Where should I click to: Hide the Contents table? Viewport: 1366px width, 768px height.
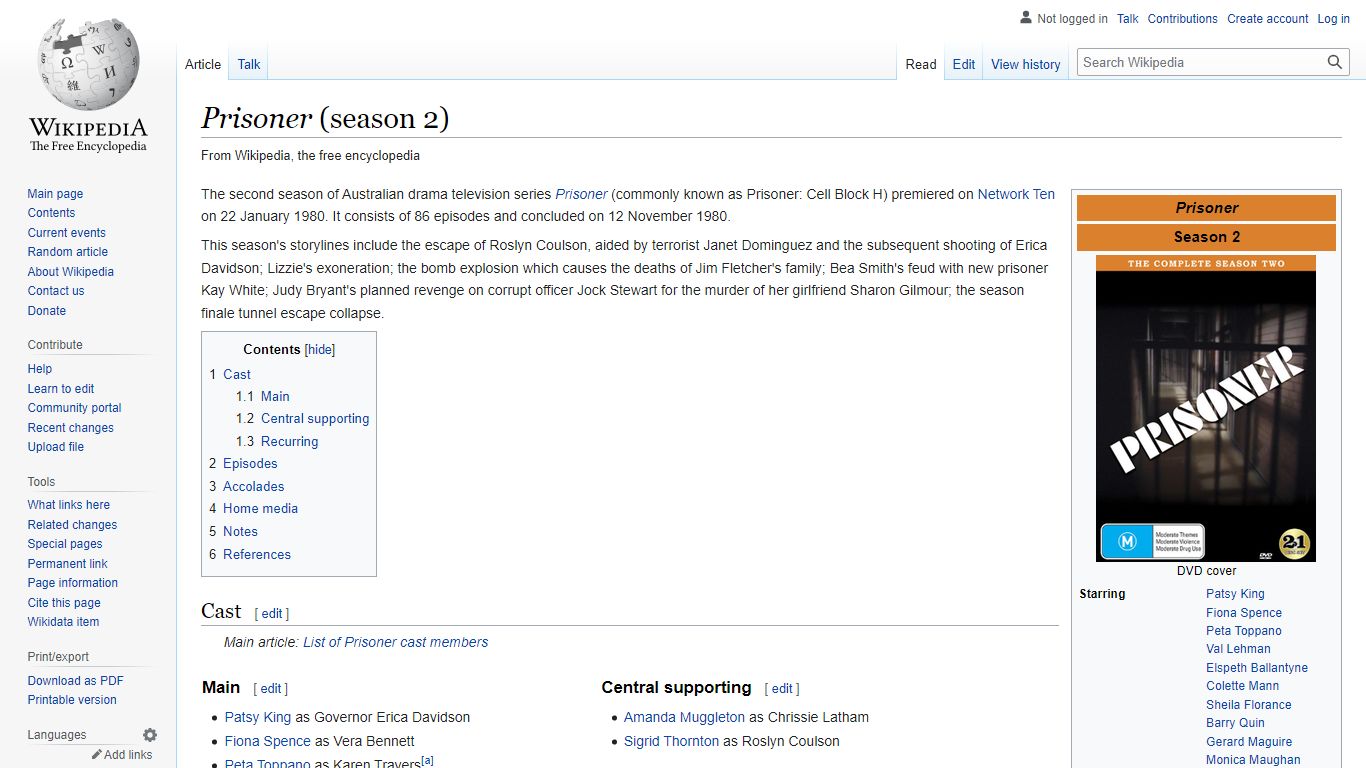320,350
